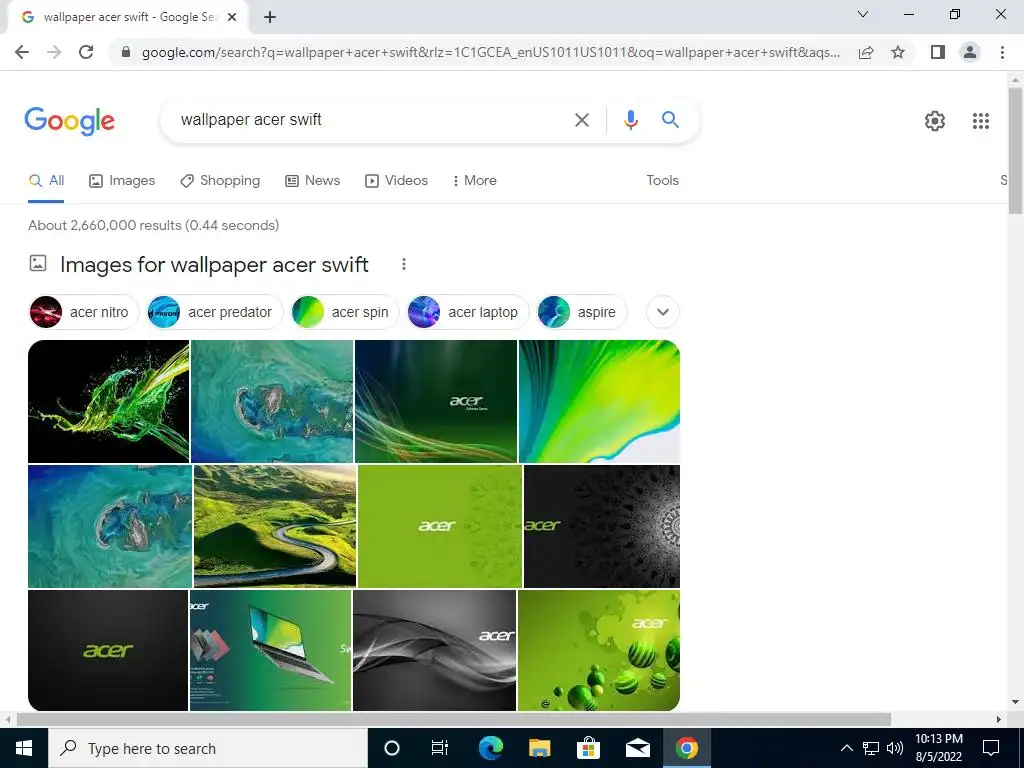Click the share this page icon
Viewport: 1024px width, 768px height.
(866, 52)
